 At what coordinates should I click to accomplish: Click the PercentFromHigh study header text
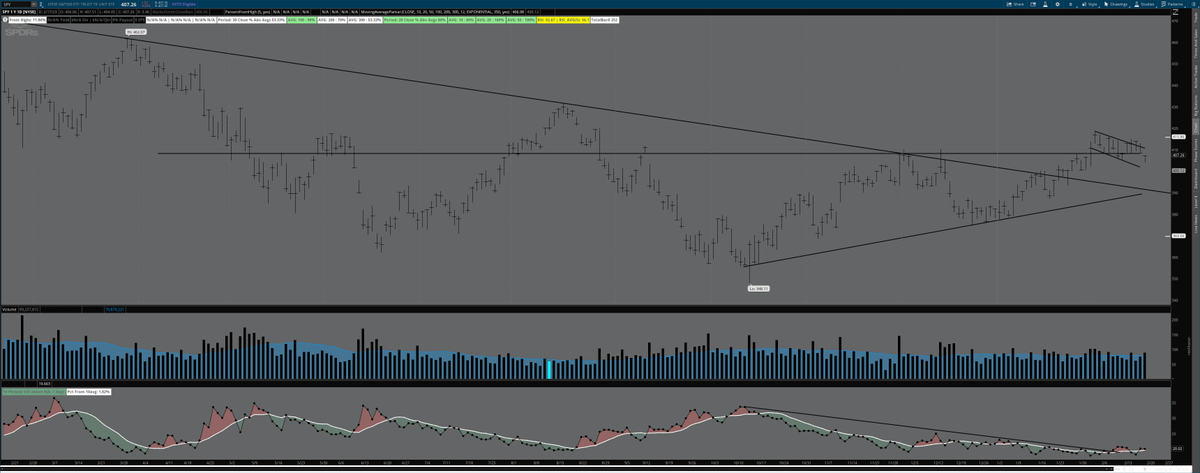[x=248, y=10]
